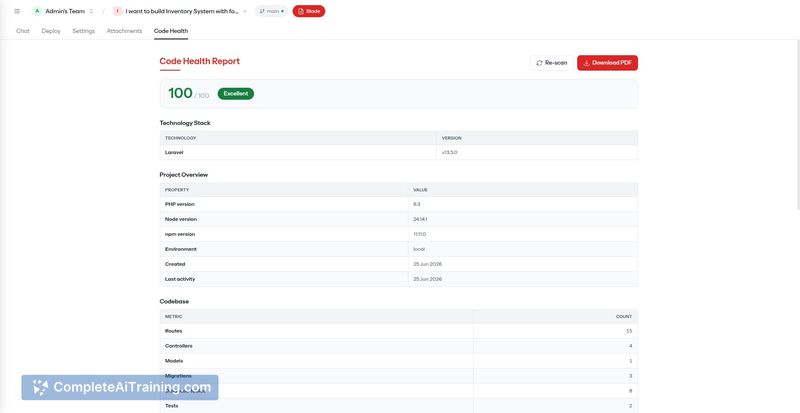The image size is (800, 413).
Task: Switch to the Deploy tab
Action: click(x=51, y=31)
